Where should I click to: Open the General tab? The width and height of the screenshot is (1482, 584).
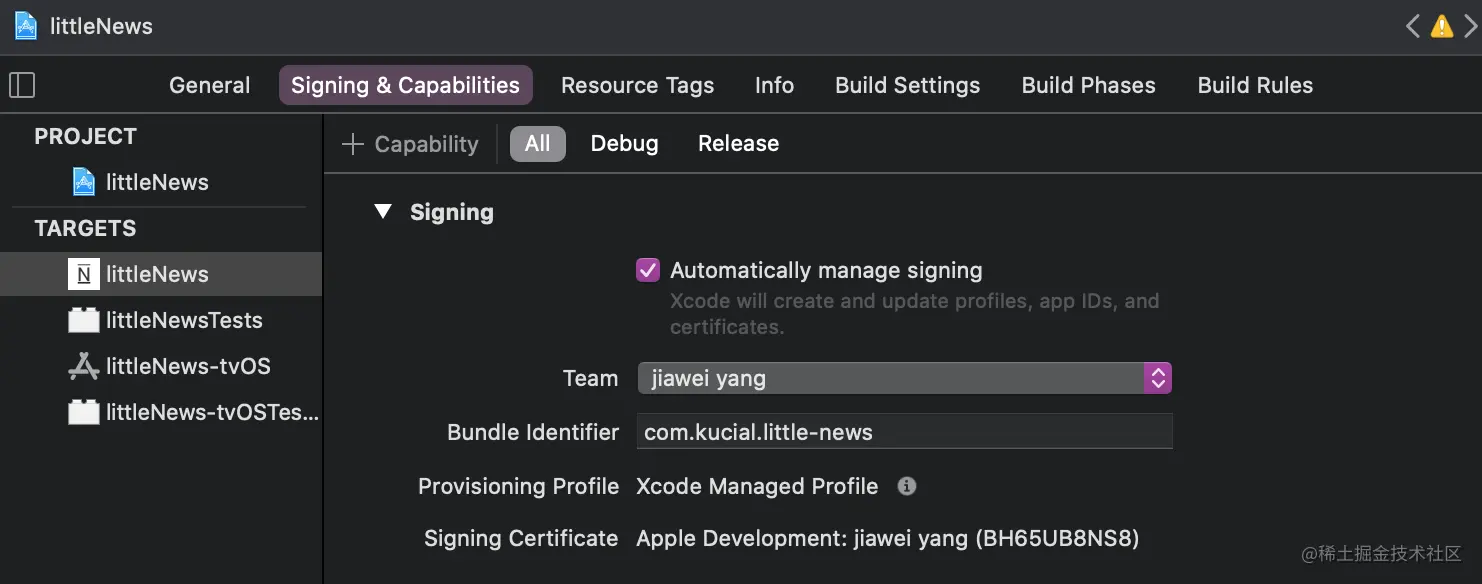[209, 85]
